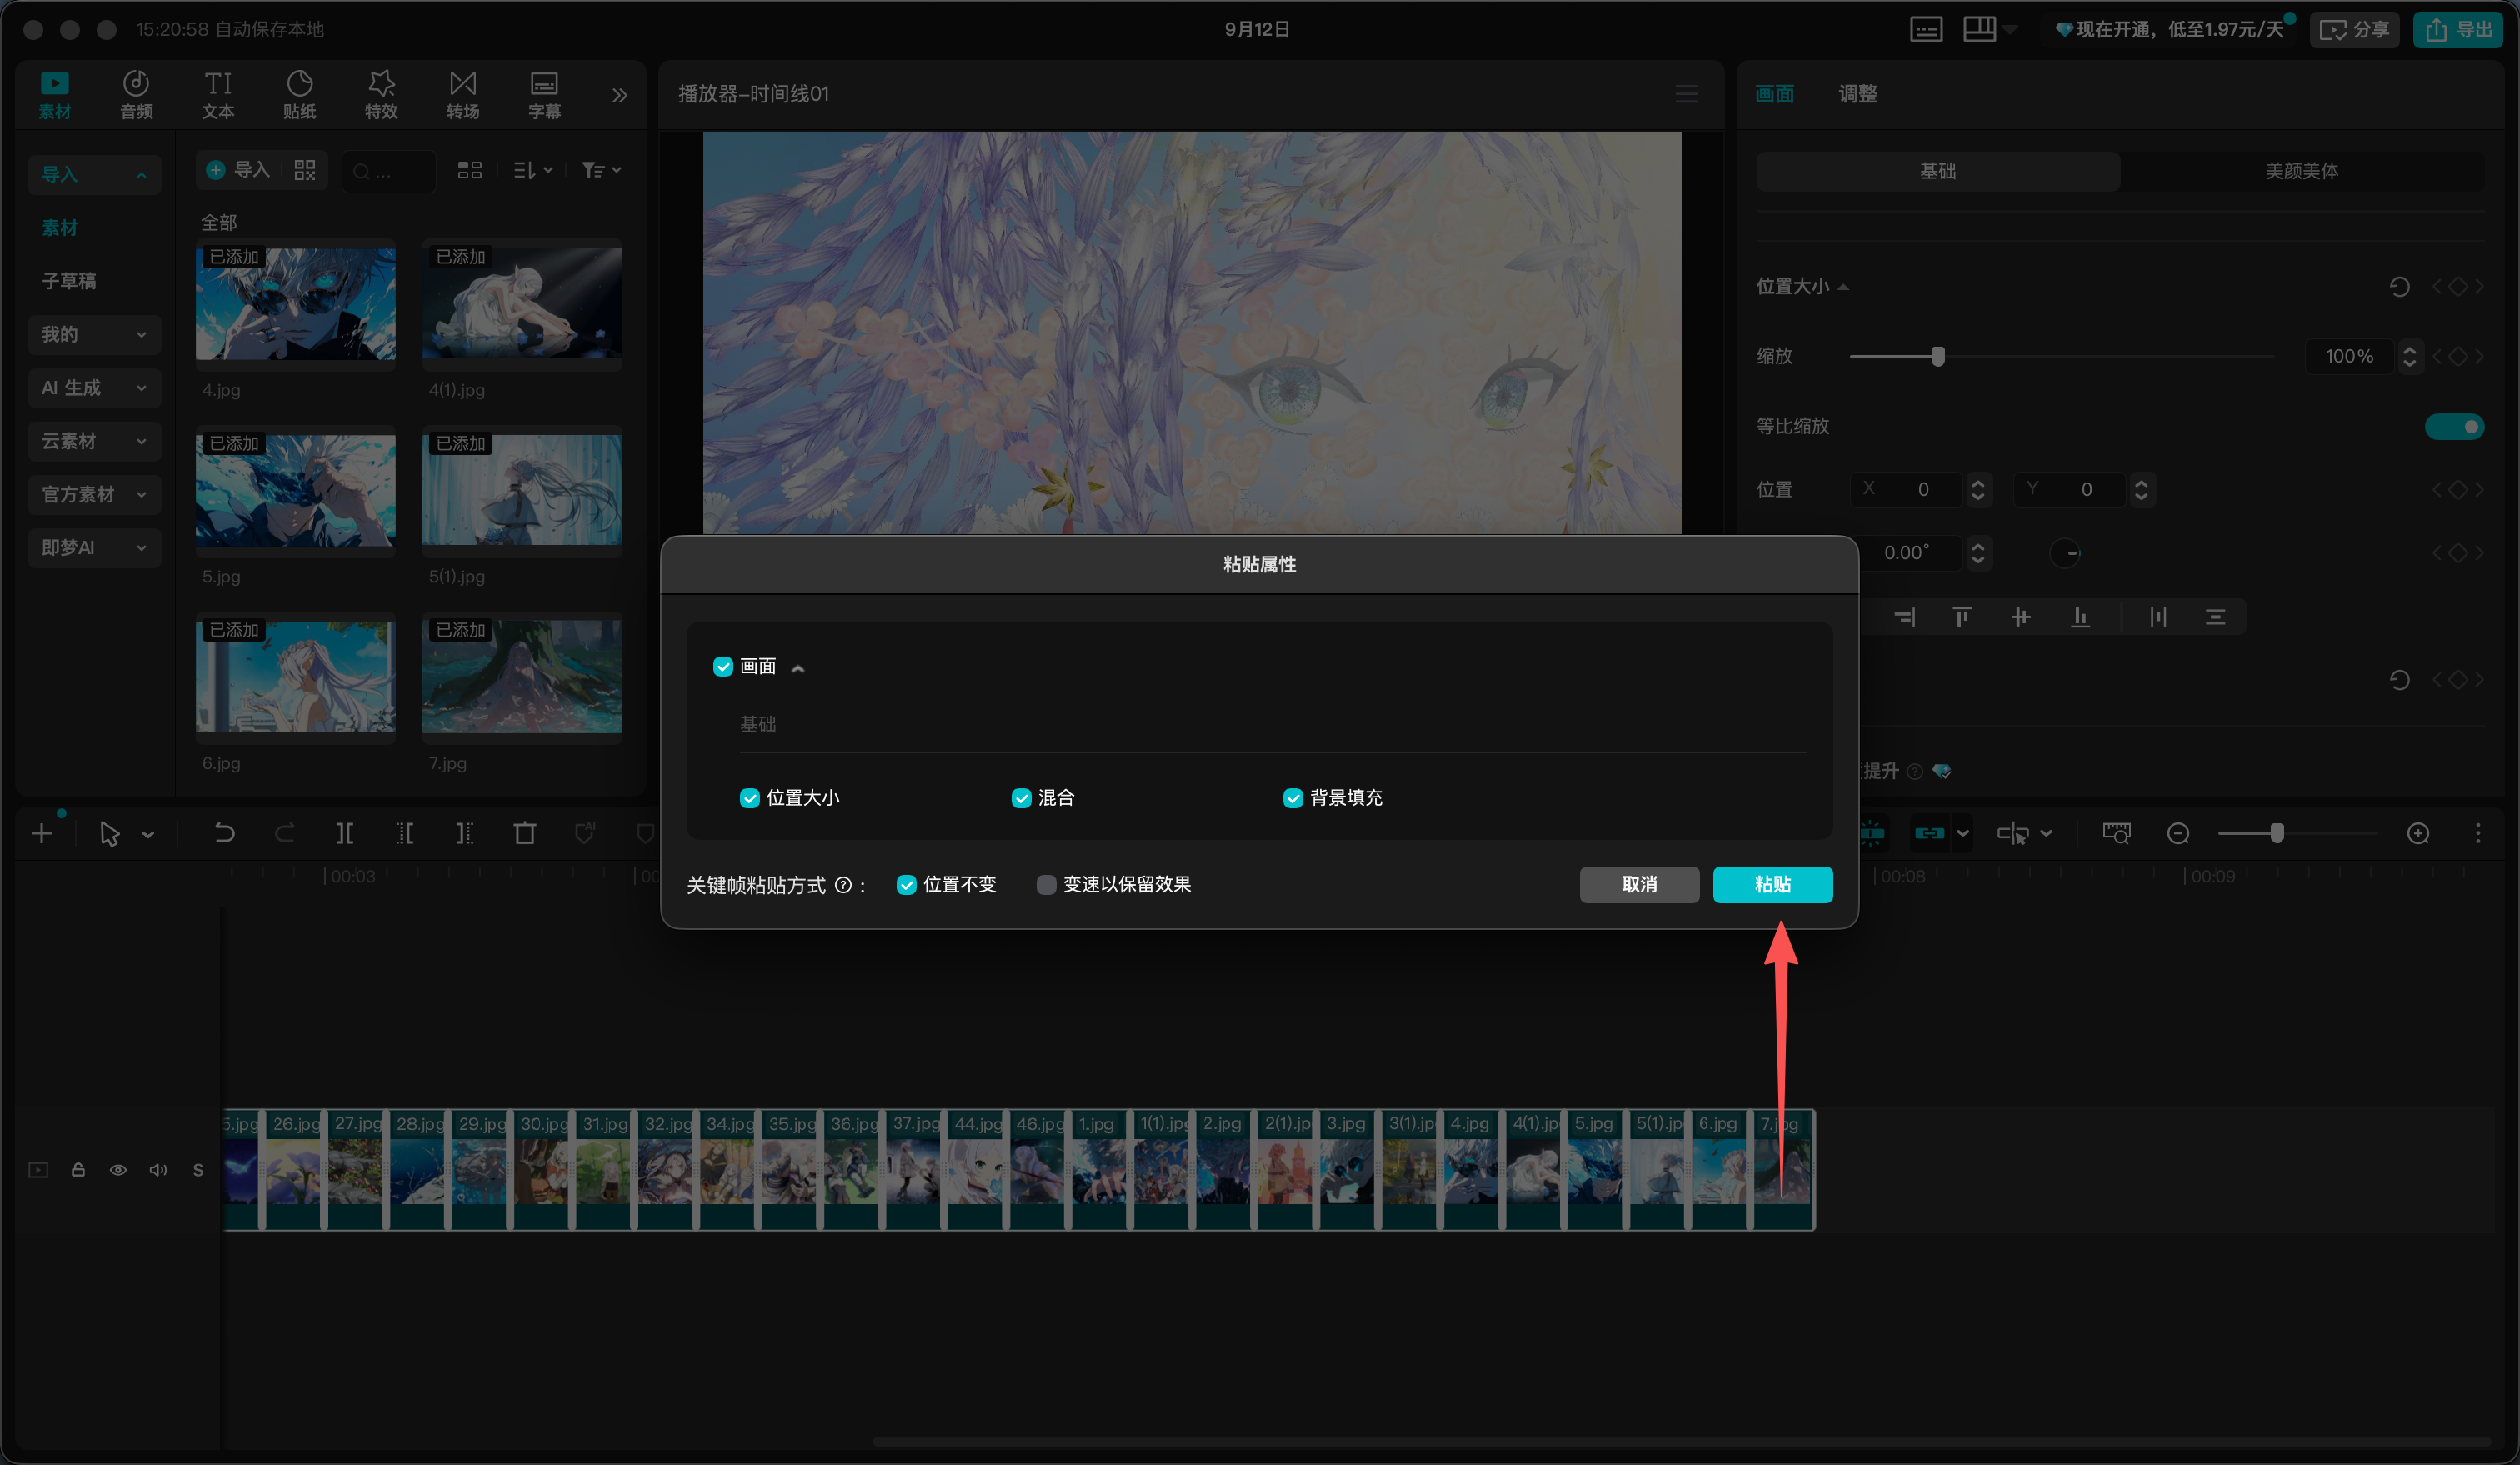Mute the main track audio
Screen dimensions: 2520x1465
[158, 1170]
